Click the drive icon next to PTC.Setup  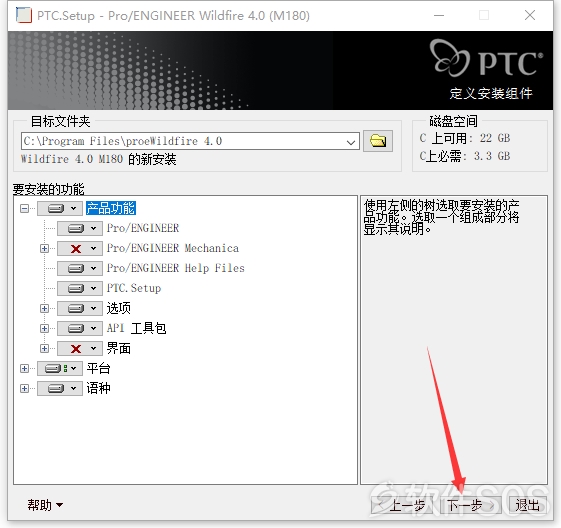click(77, 288)
